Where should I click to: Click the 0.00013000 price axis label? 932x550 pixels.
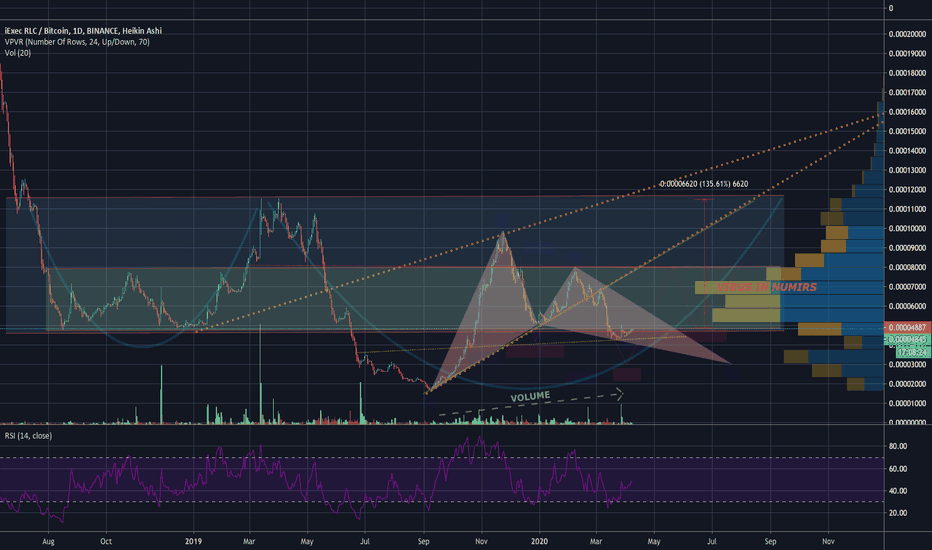tap(907, 170)
